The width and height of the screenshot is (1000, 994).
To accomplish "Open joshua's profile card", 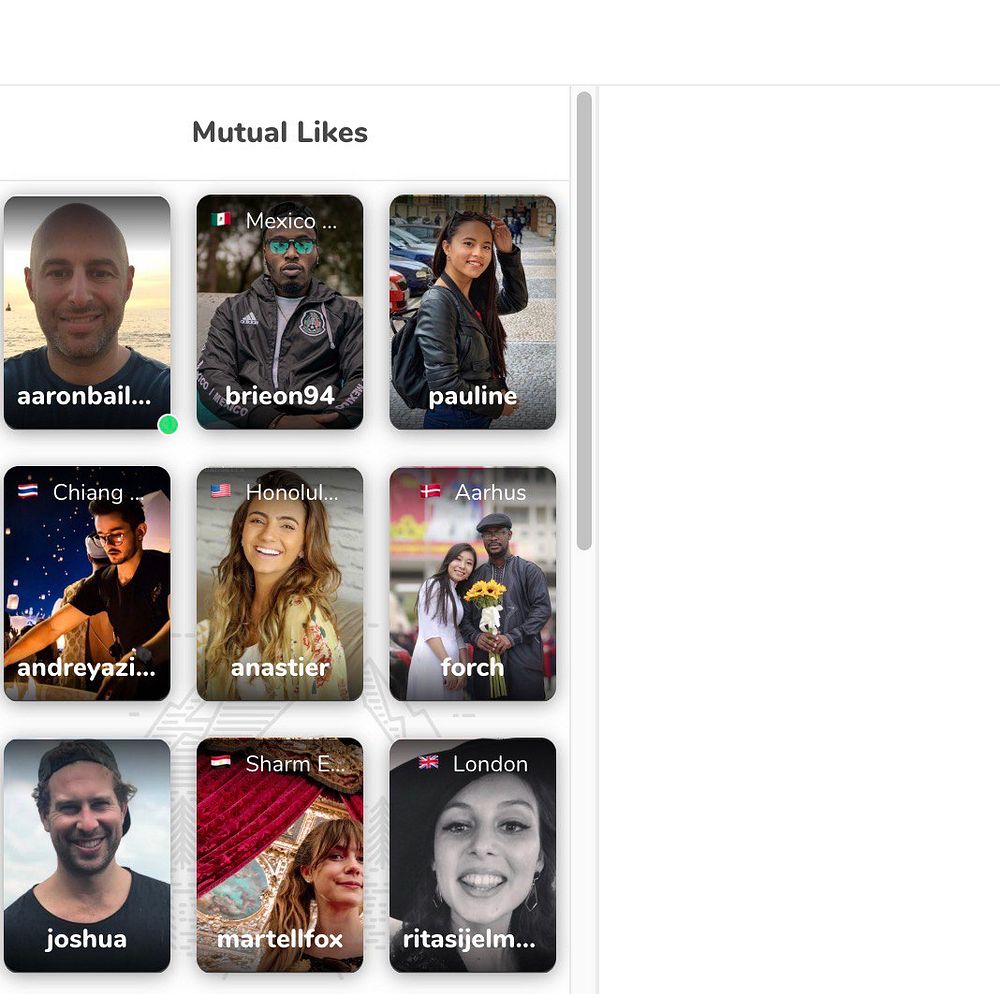I will click(x=87, y=855).
